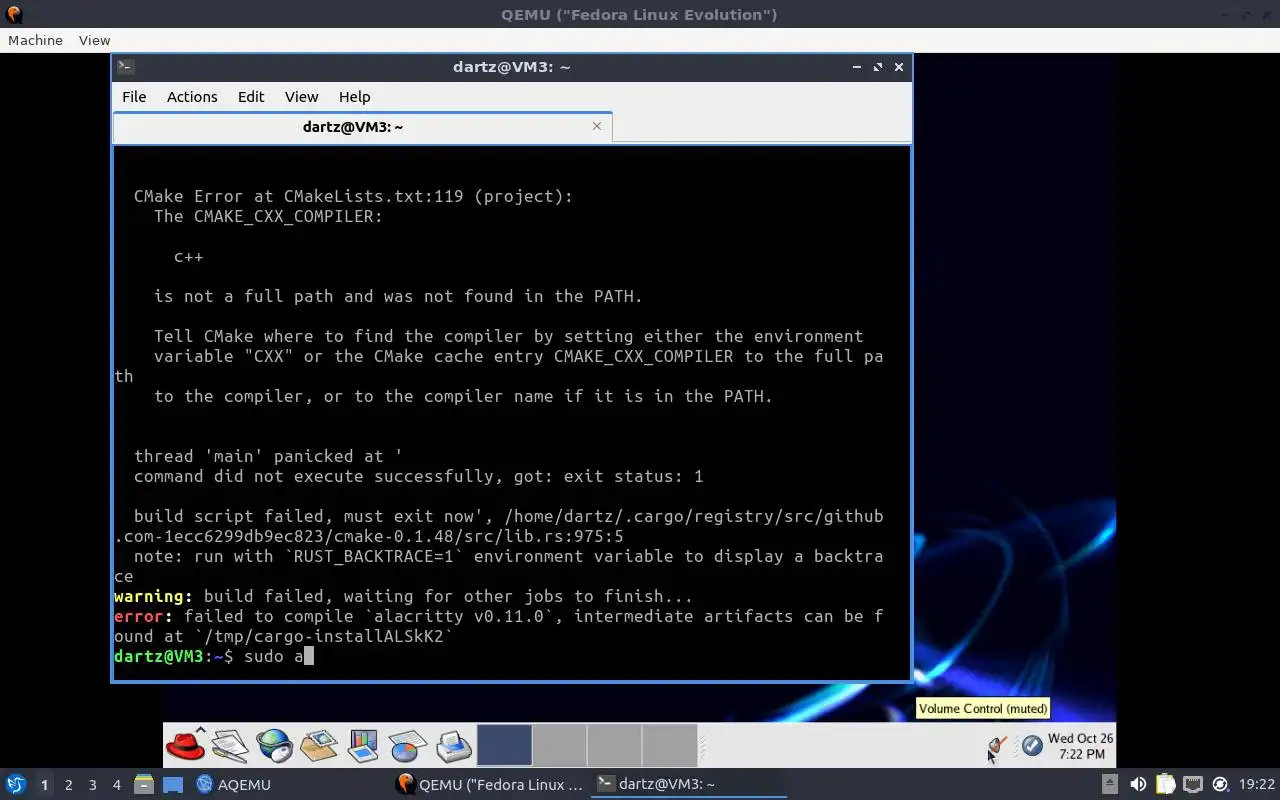Launch the text editor notepad panel icon
1280x800 pixels.
coord(229,745)
